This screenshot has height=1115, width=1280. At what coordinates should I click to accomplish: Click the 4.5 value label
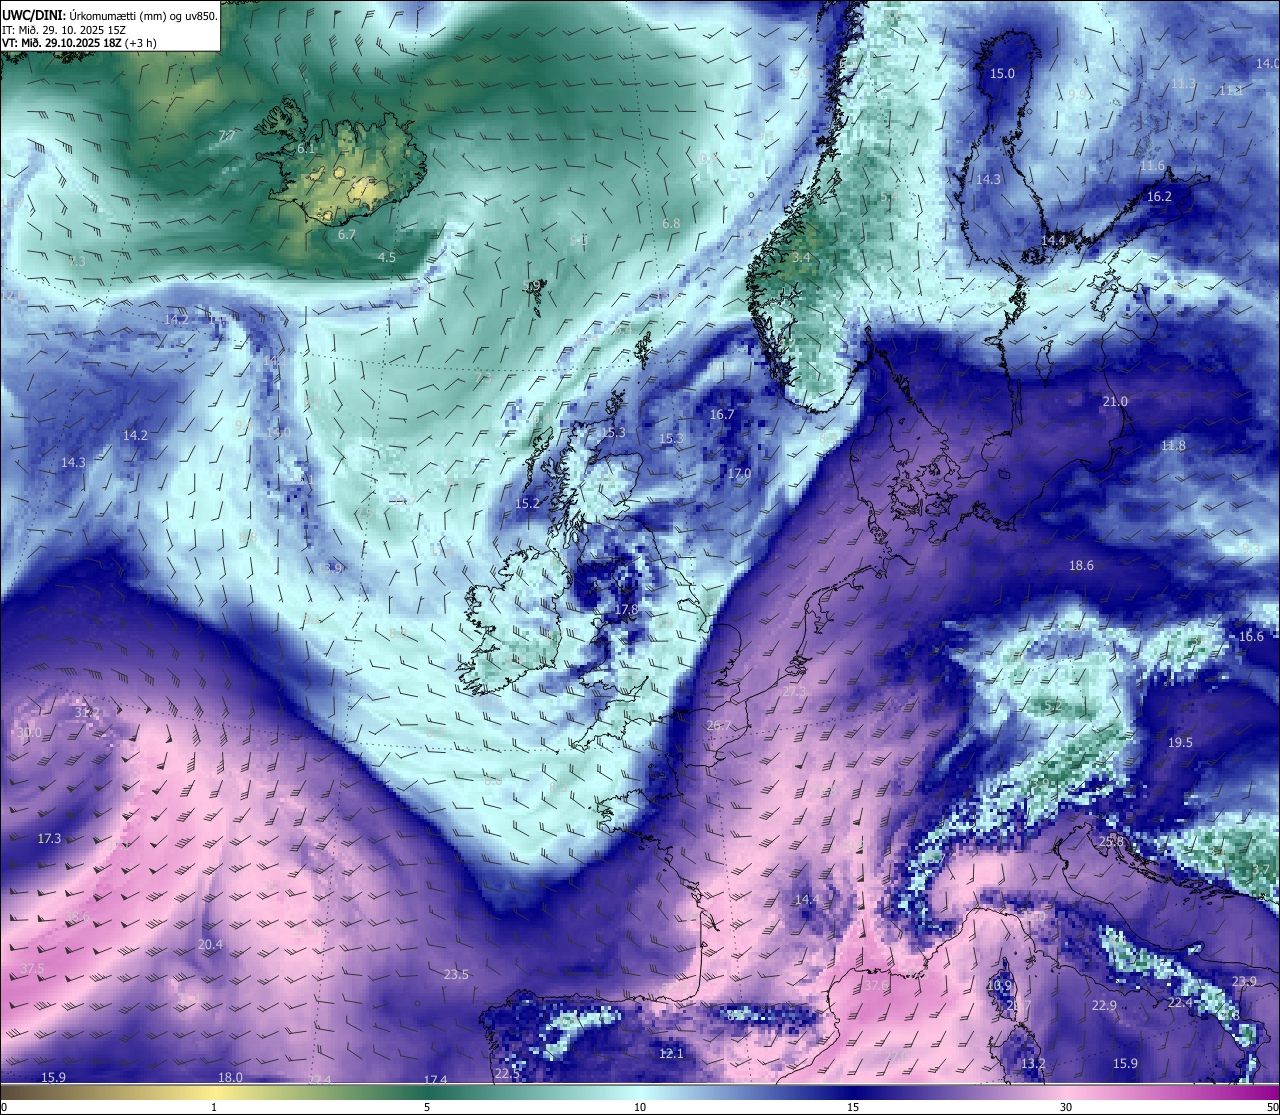coord(386,257)
